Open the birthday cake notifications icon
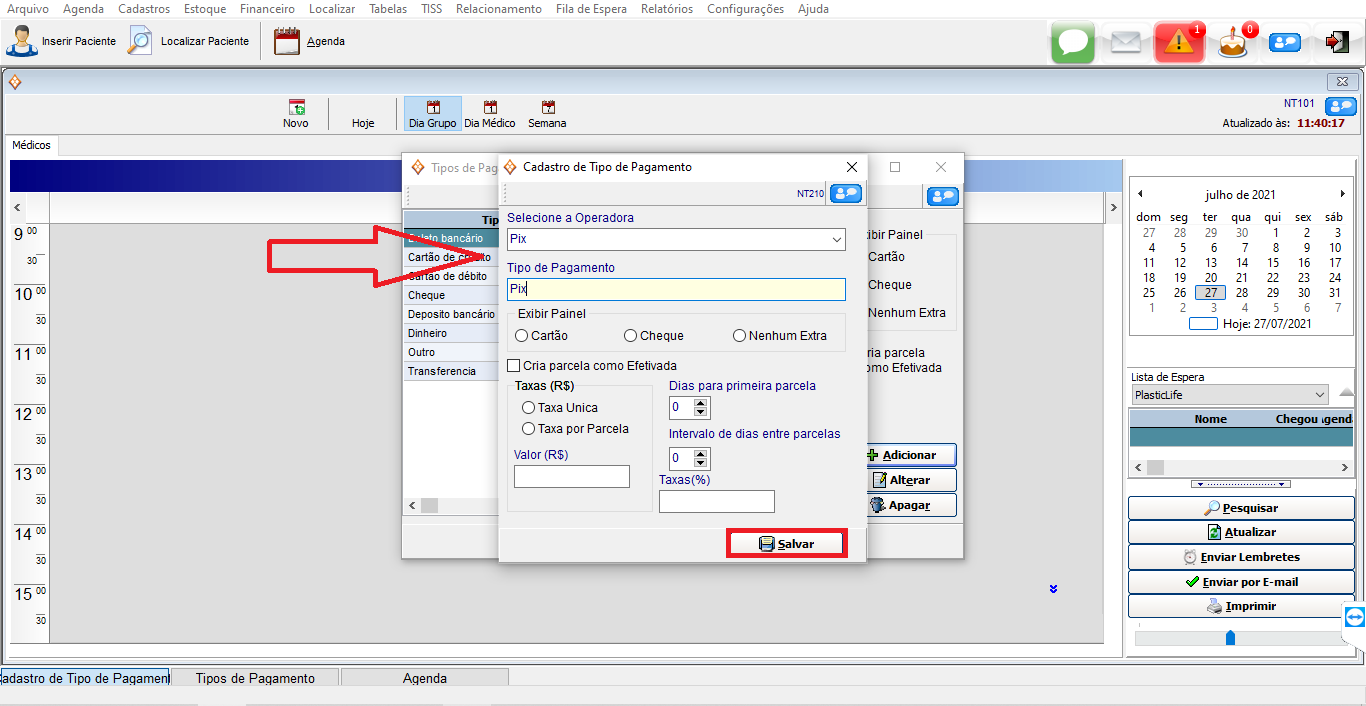Viewport: 1366px width, 706px height. coord(1232,43)
